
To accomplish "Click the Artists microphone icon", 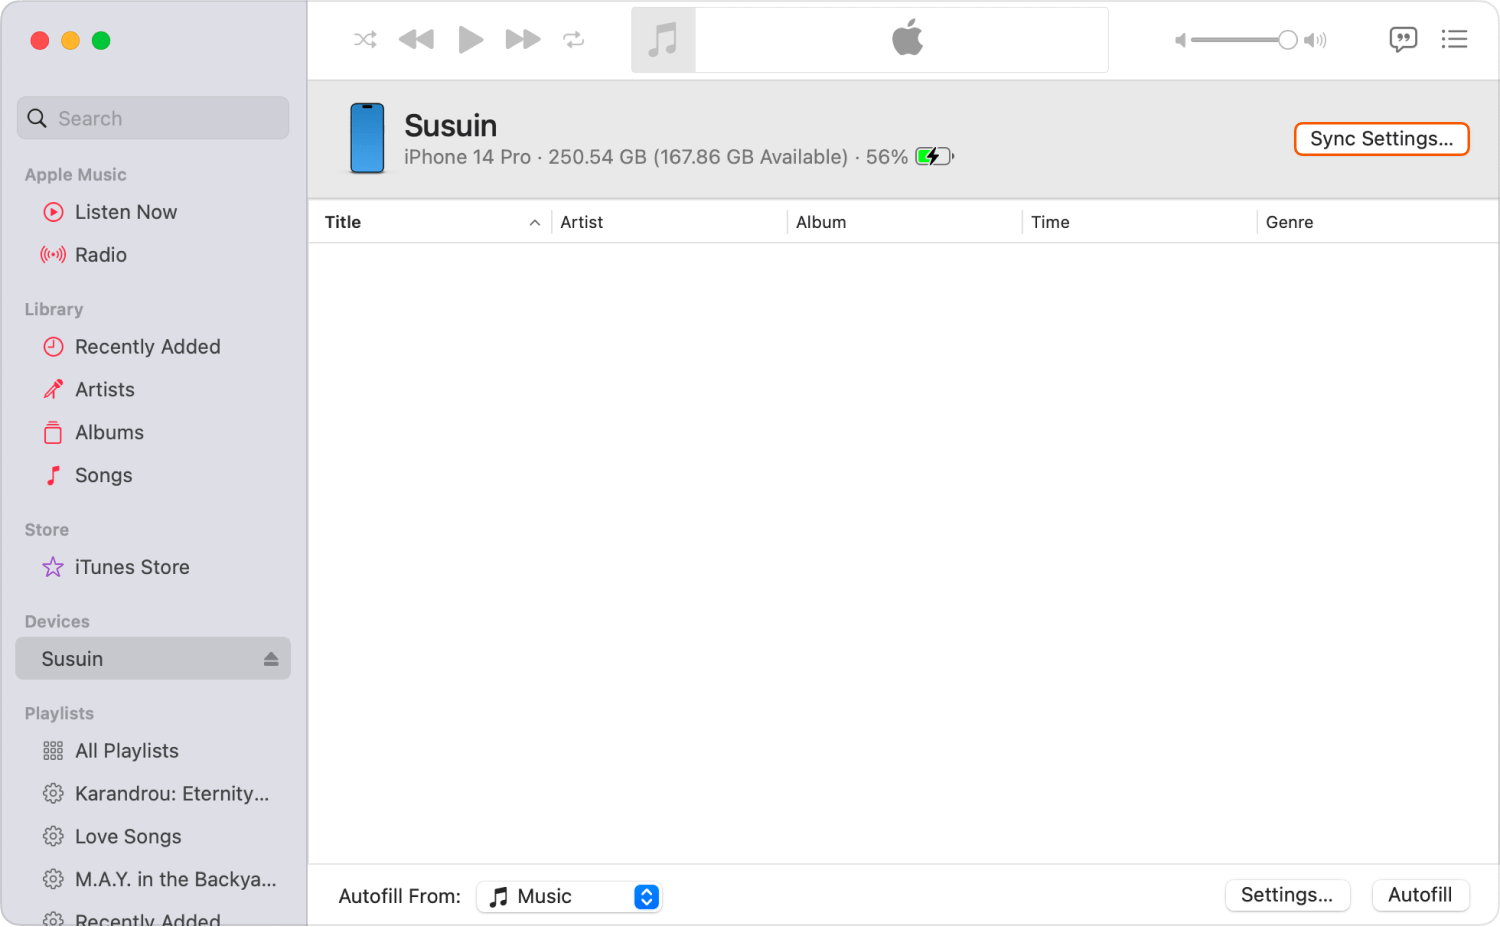I will (x=53, y=390).
